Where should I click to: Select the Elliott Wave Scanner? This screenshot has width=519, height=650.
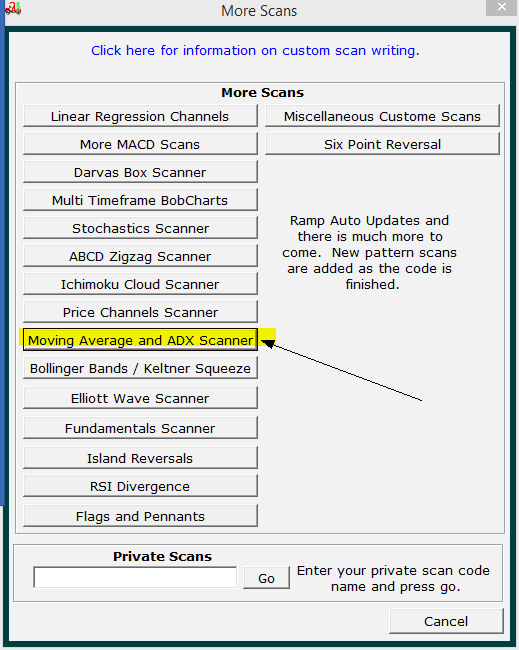pos(140,398)
